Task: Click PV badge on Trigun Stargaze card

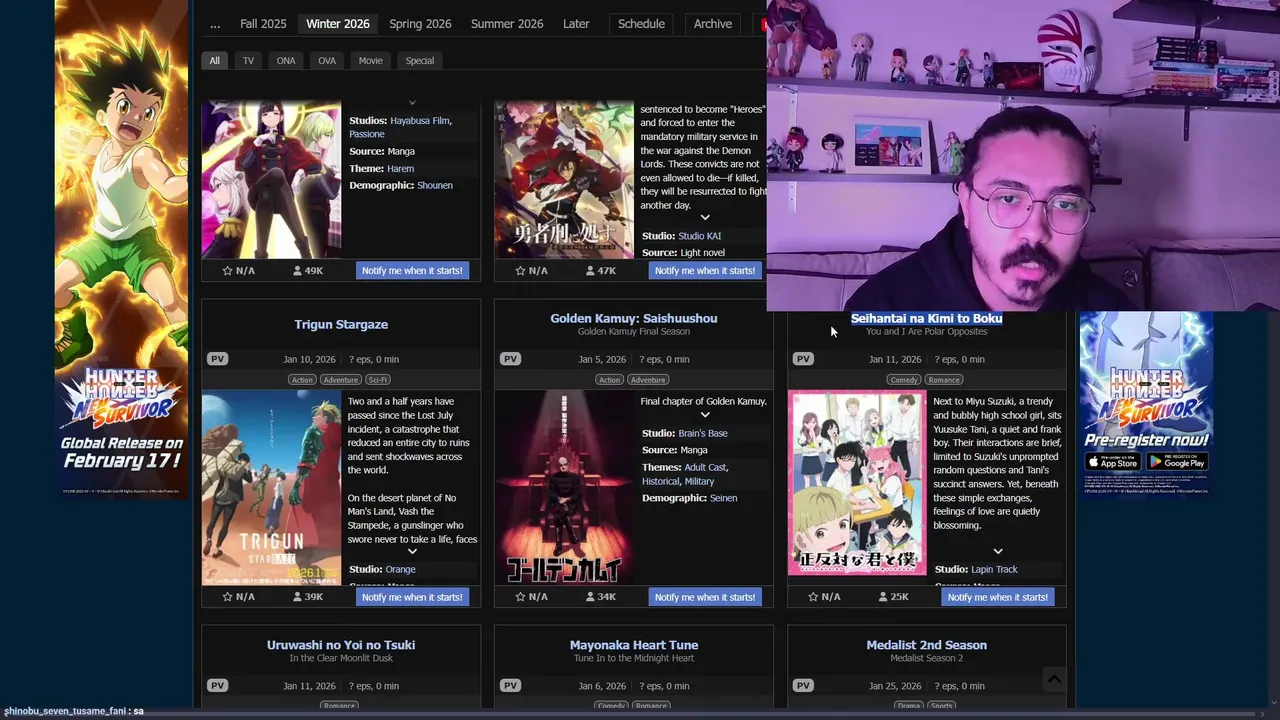Action: tap(217, 359)
